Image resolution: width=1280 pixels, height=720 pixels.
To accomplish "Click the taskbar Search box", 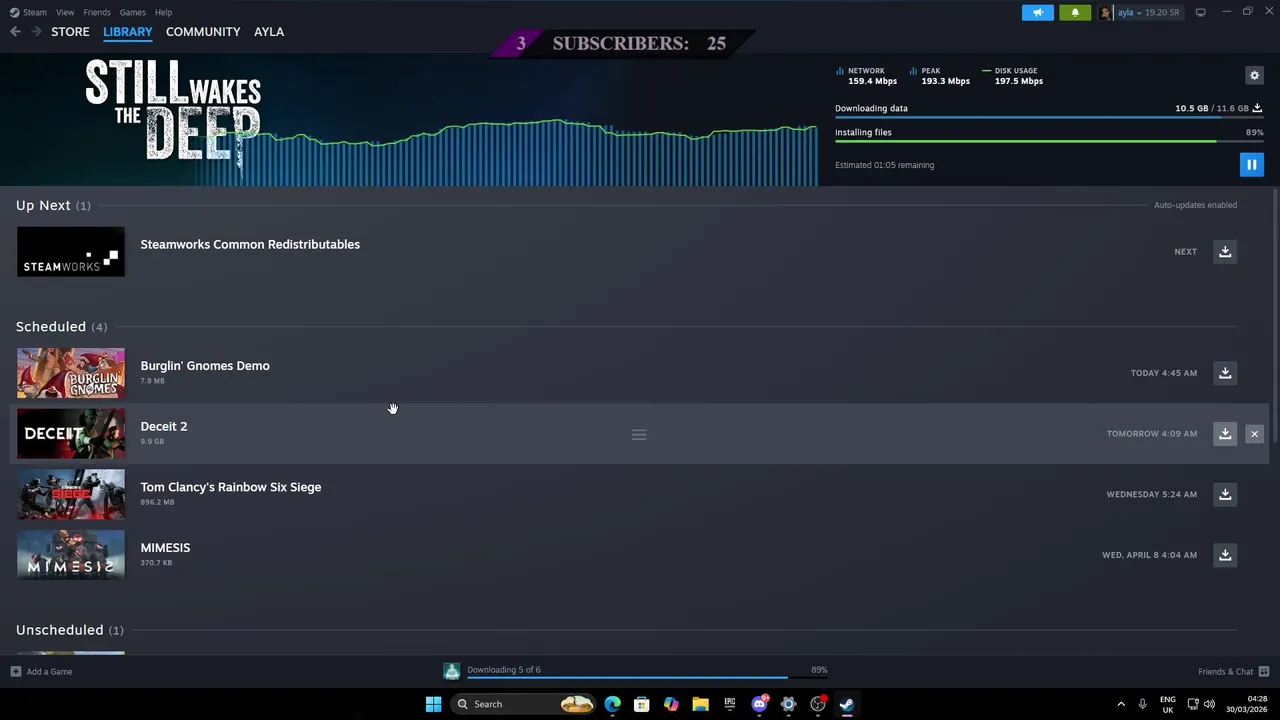I will pyautogui.click(x=525, y=704).
